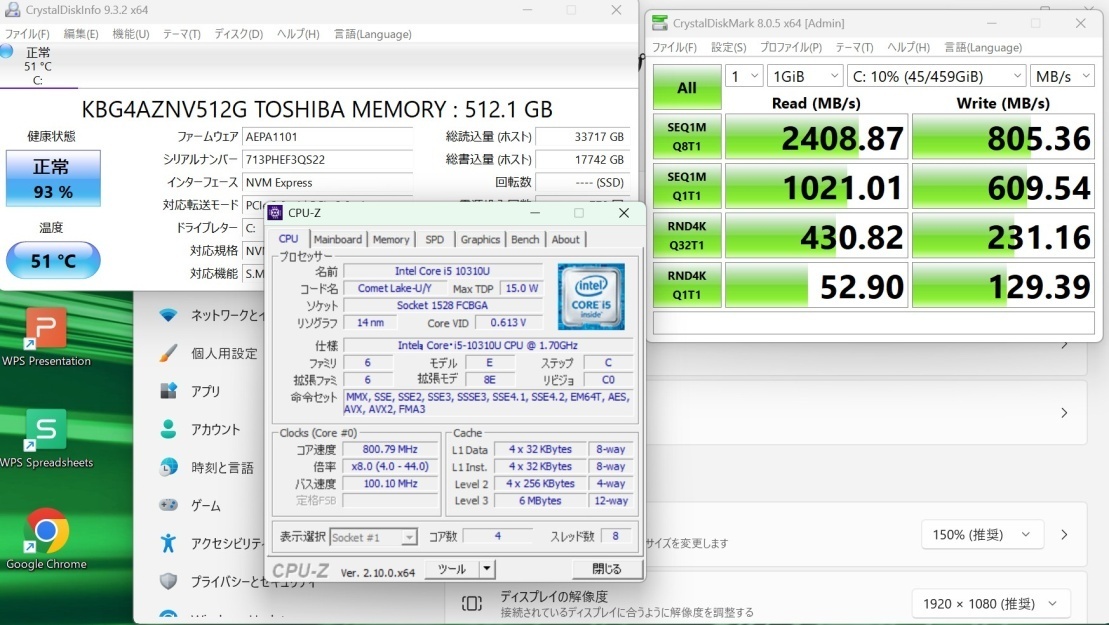1109x625 pixels.
Task: Open test size dropdown showing 1GiB
Action: (805, 76)
